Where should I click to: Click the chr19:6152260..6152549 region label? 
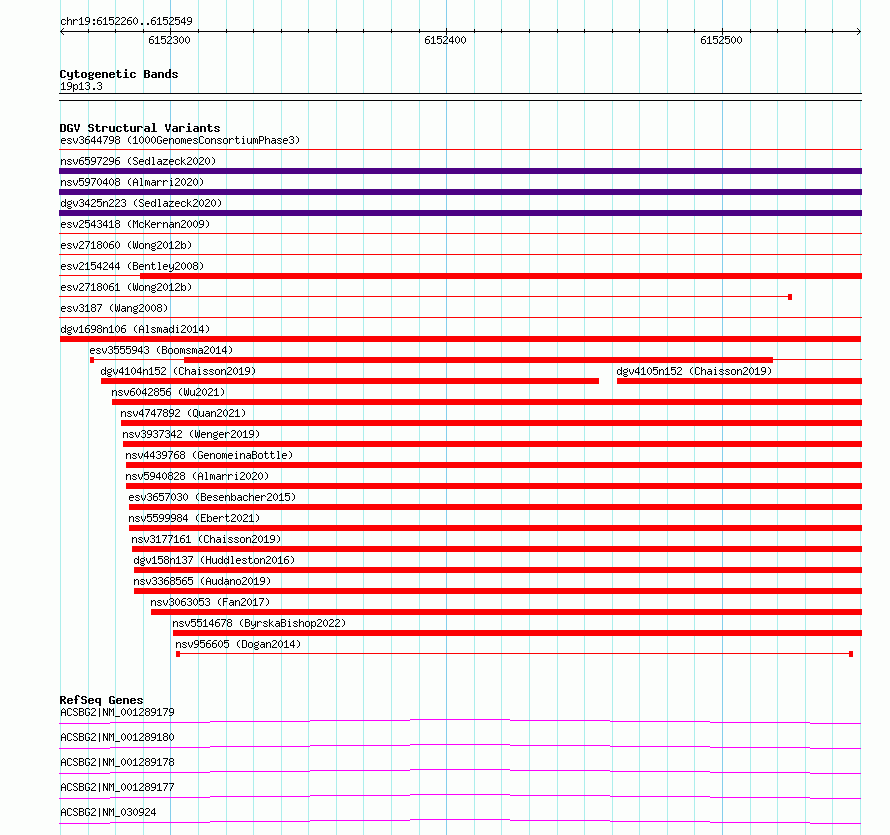coord(126,21)
